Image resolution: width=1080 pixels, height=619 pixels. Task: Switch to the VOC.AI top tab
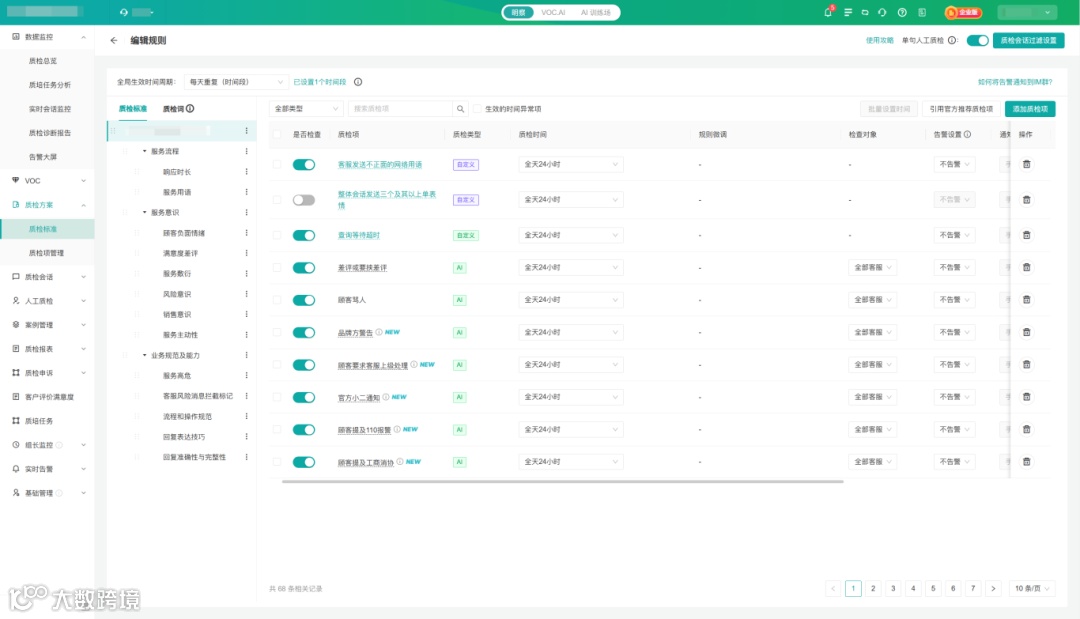pos(553,12)
